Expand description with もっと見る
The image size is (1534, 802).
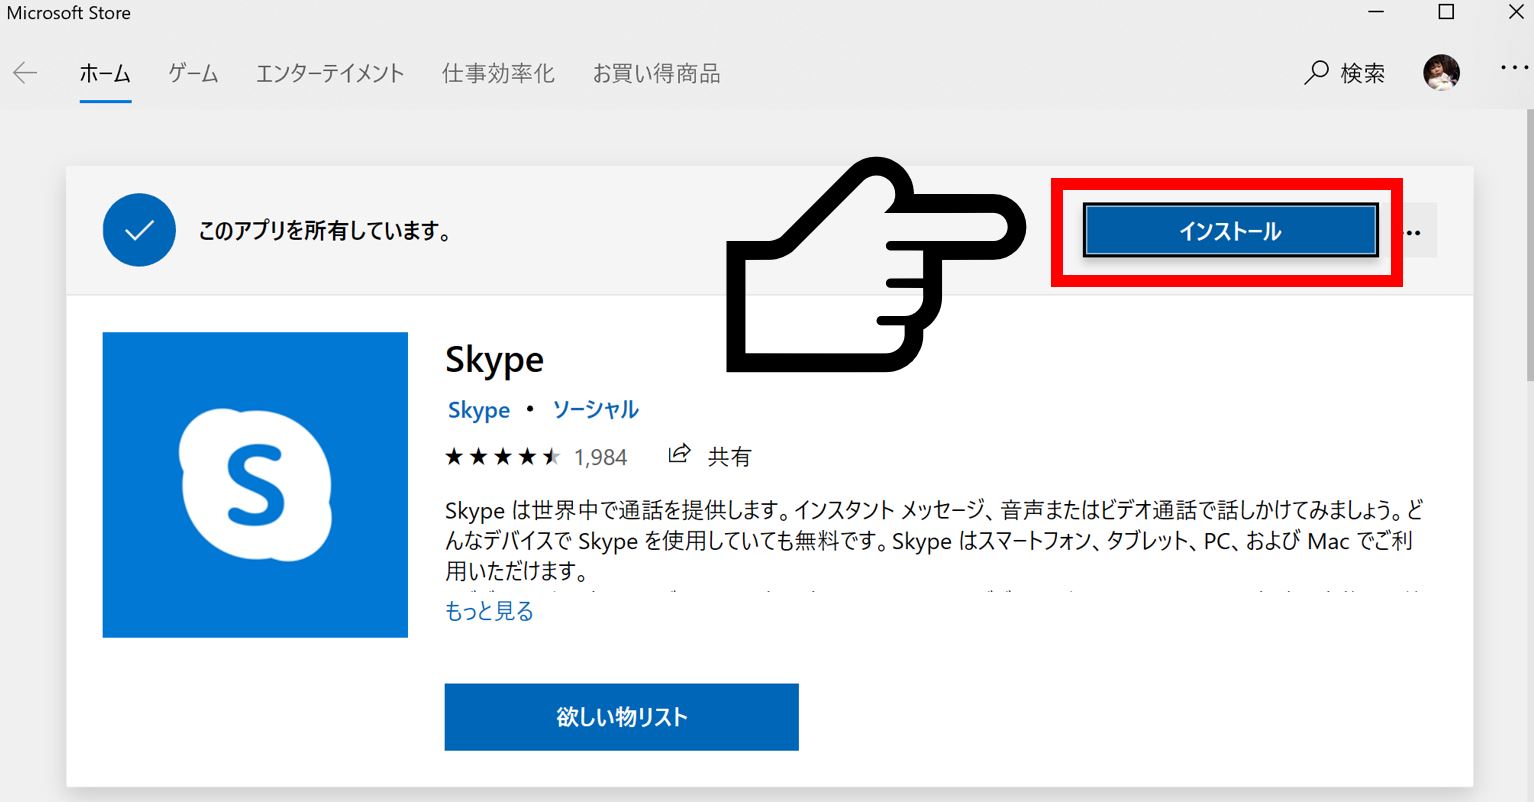[x=489, y=611]
